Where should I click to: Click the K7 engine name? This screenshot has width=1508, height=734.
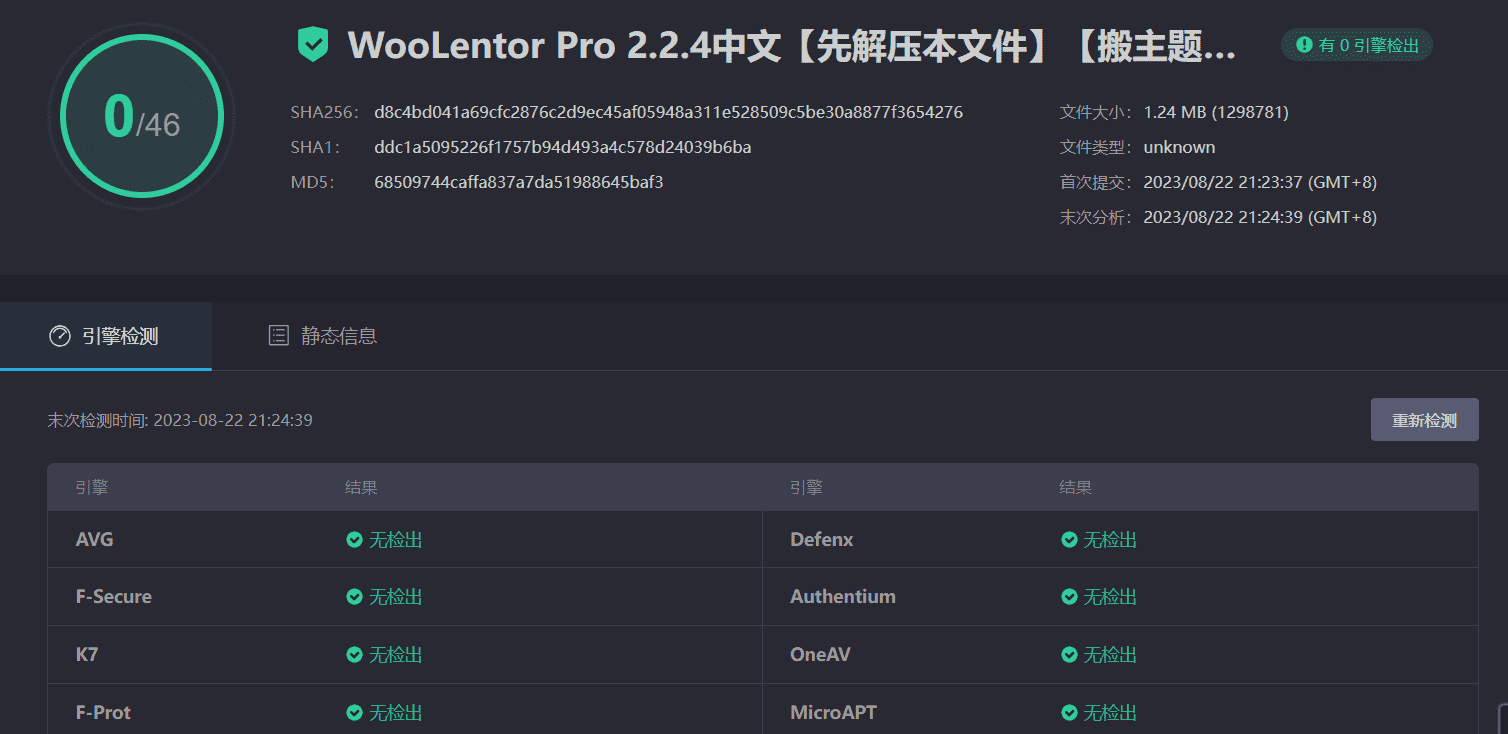(87, 655)
